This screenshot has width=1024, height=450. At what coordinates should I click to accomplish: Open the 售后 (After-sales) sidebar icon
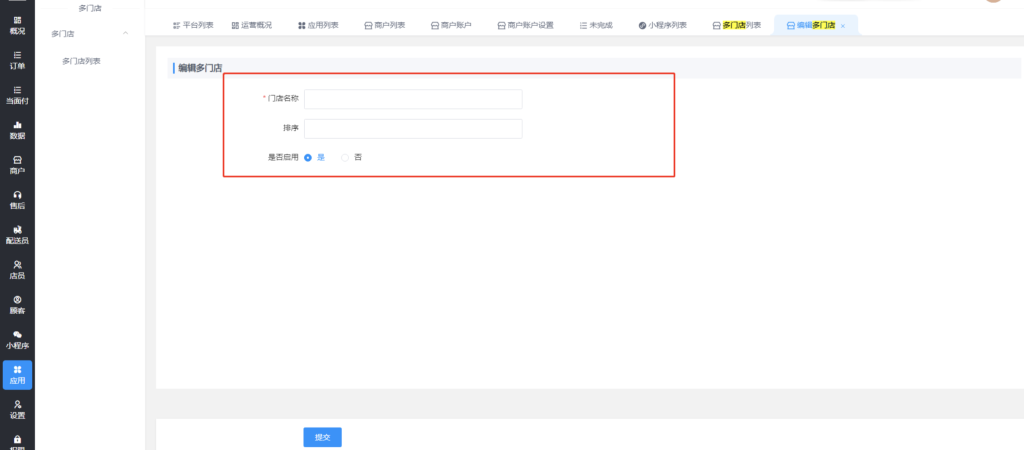(17, 199)
